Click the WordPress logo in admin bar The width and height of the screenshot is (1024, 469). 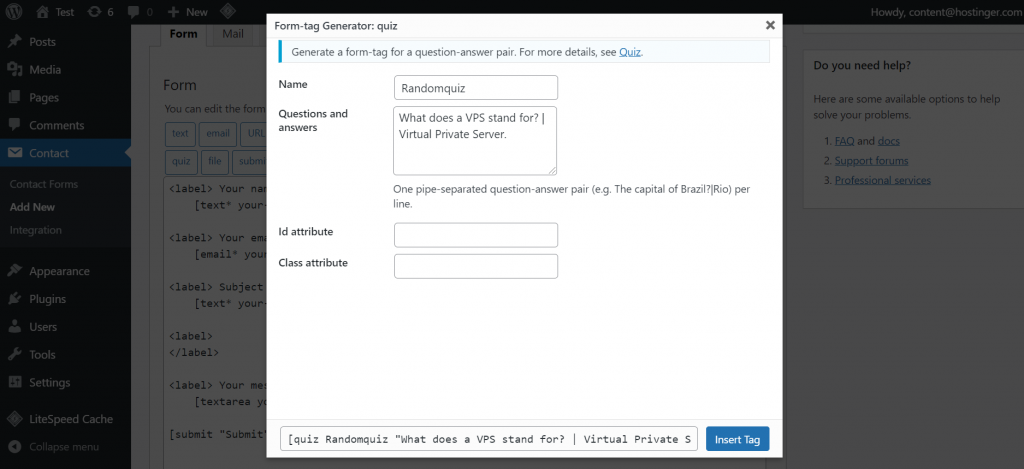(x=14, y=11)
